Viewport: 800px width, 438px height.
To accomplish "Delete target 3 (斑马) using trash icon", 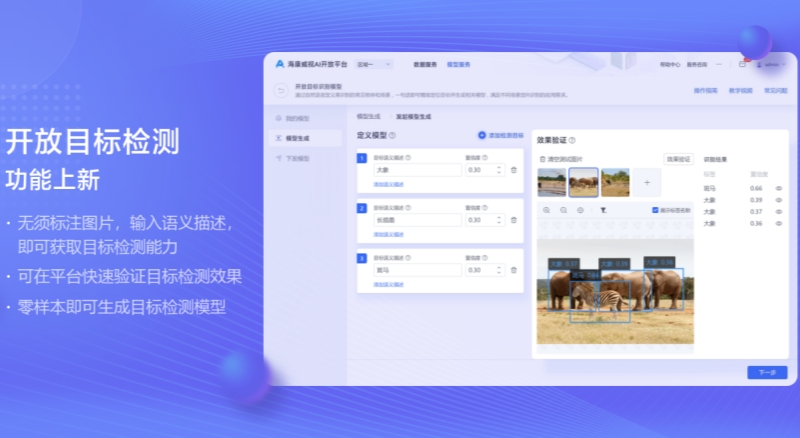I will (x=514, y=270).
